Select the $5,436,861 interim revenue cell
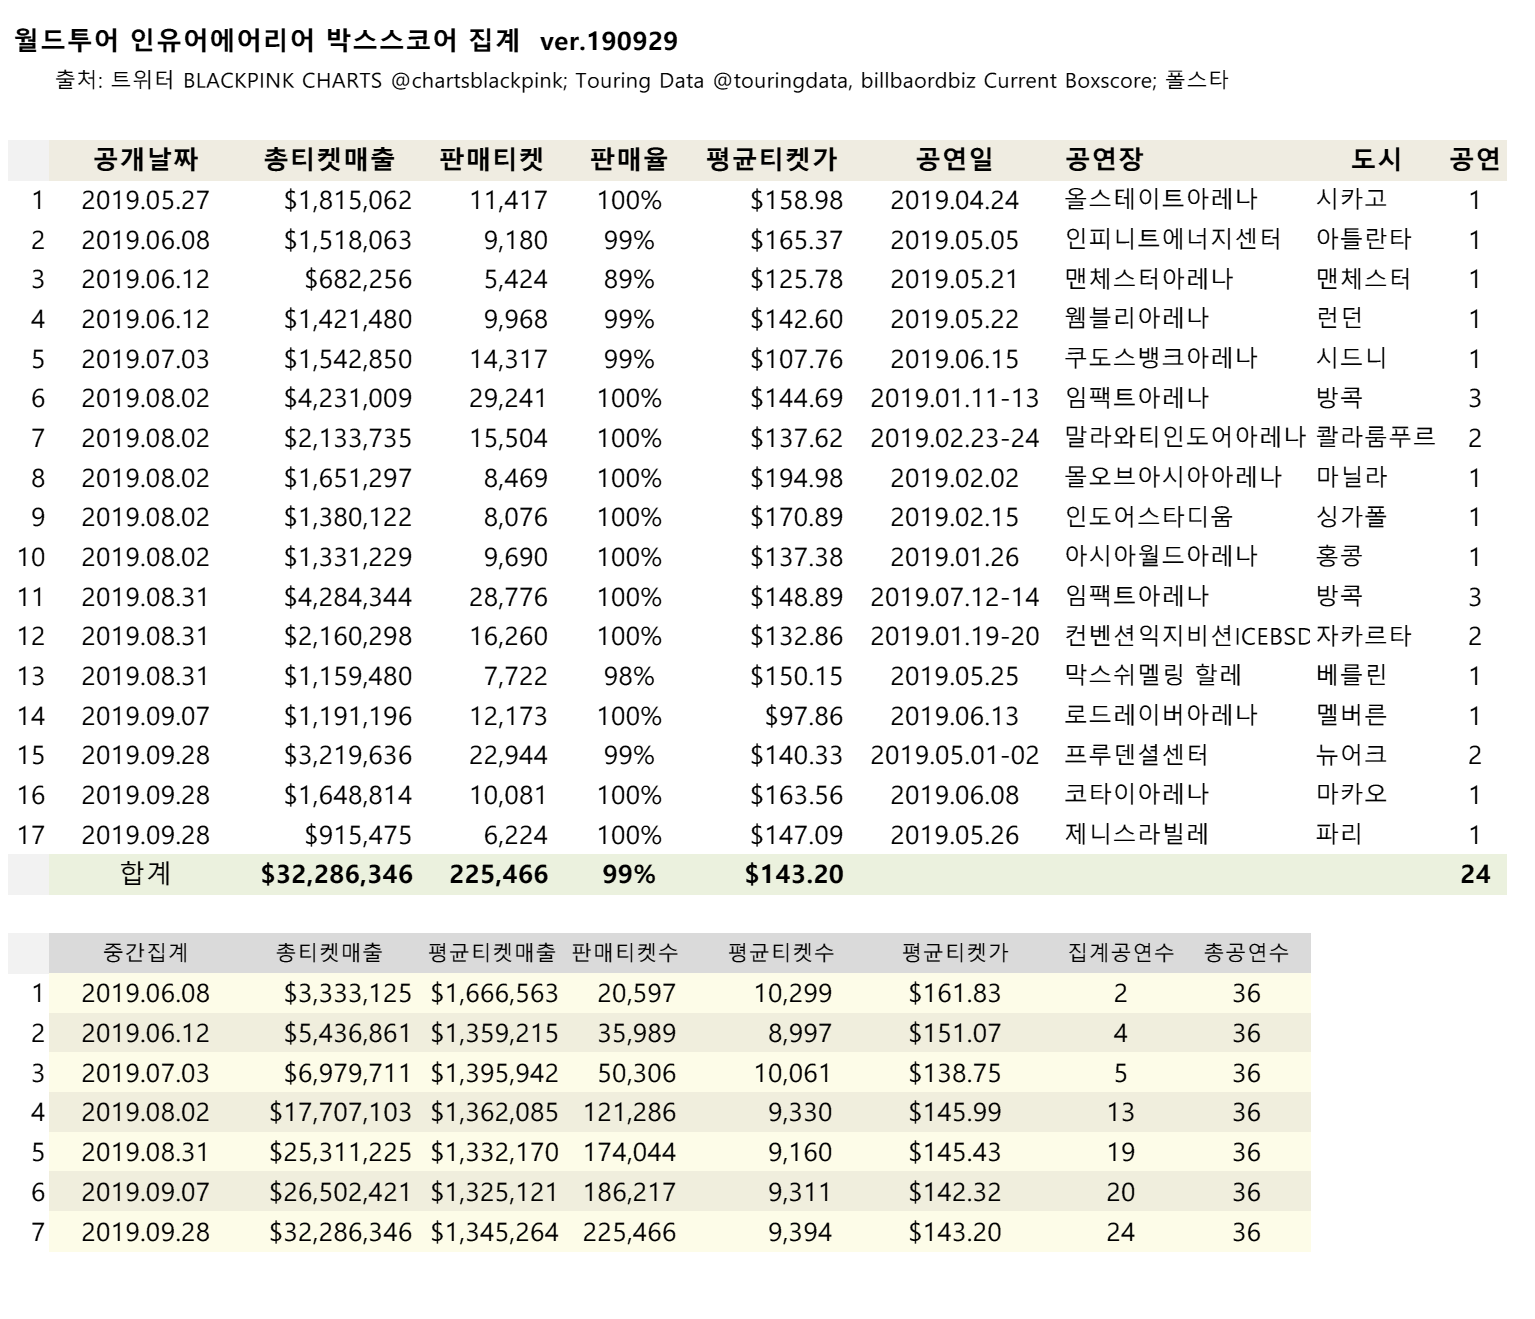1535x1319 pixels. 348,1033
